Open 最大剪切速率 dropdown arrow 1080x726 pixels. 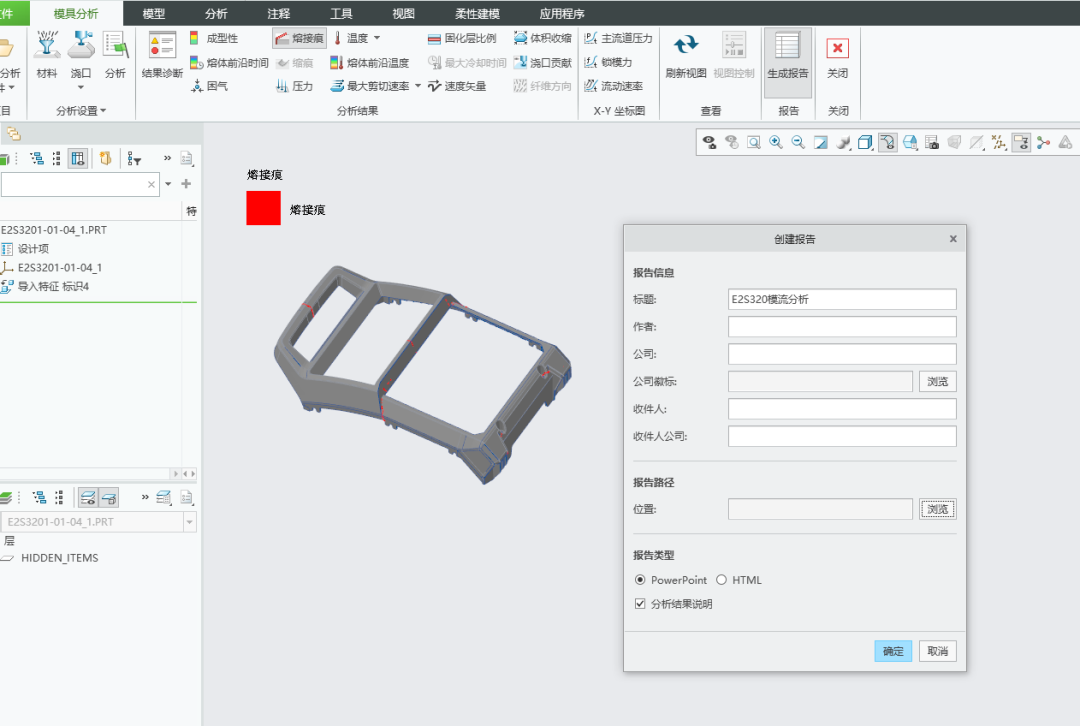coord(417,86)
